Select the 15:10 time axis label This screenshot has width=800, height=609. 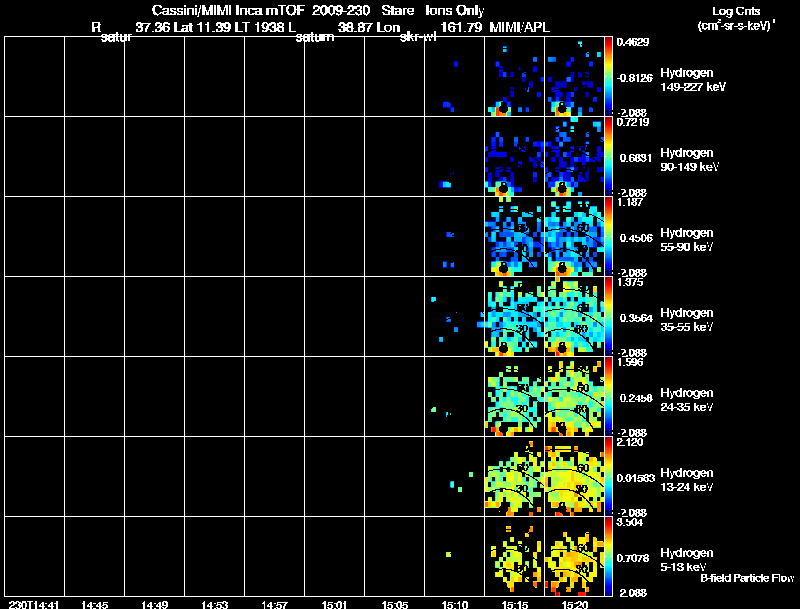pyautogui.click(x=455, y=604)
